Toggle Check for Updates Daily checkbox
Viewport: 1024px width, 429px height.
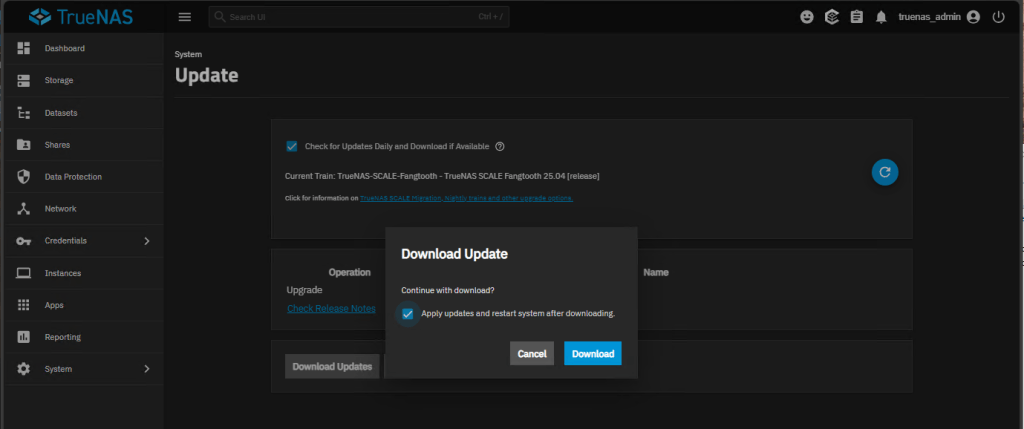(292, 146)
